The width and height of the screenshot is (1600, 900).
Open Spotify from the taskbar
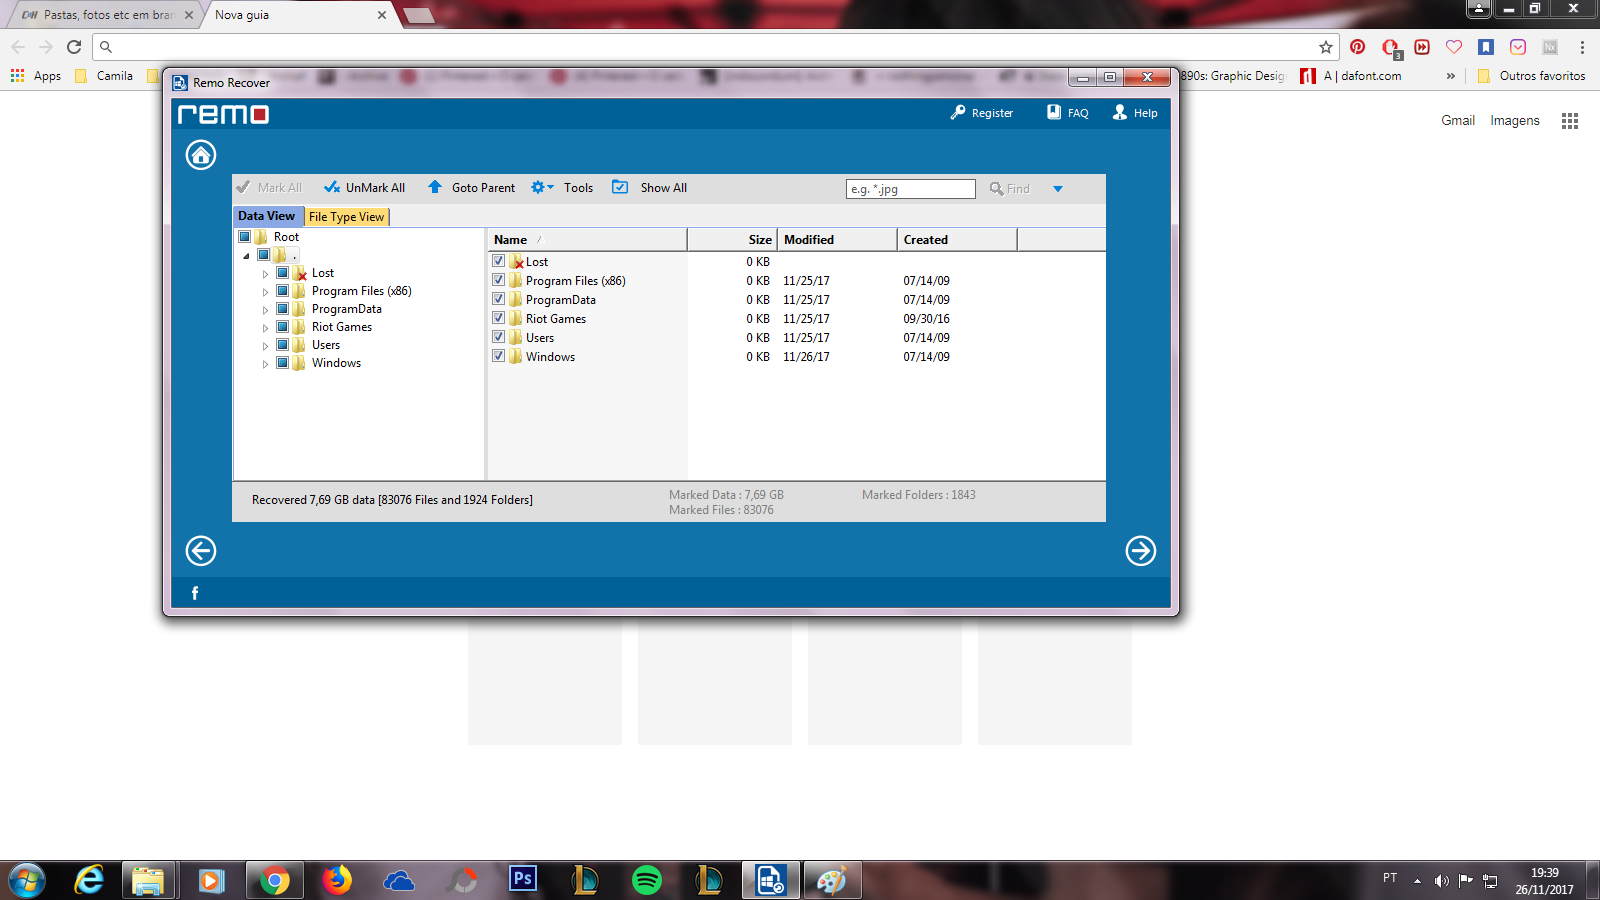(647, 881)
